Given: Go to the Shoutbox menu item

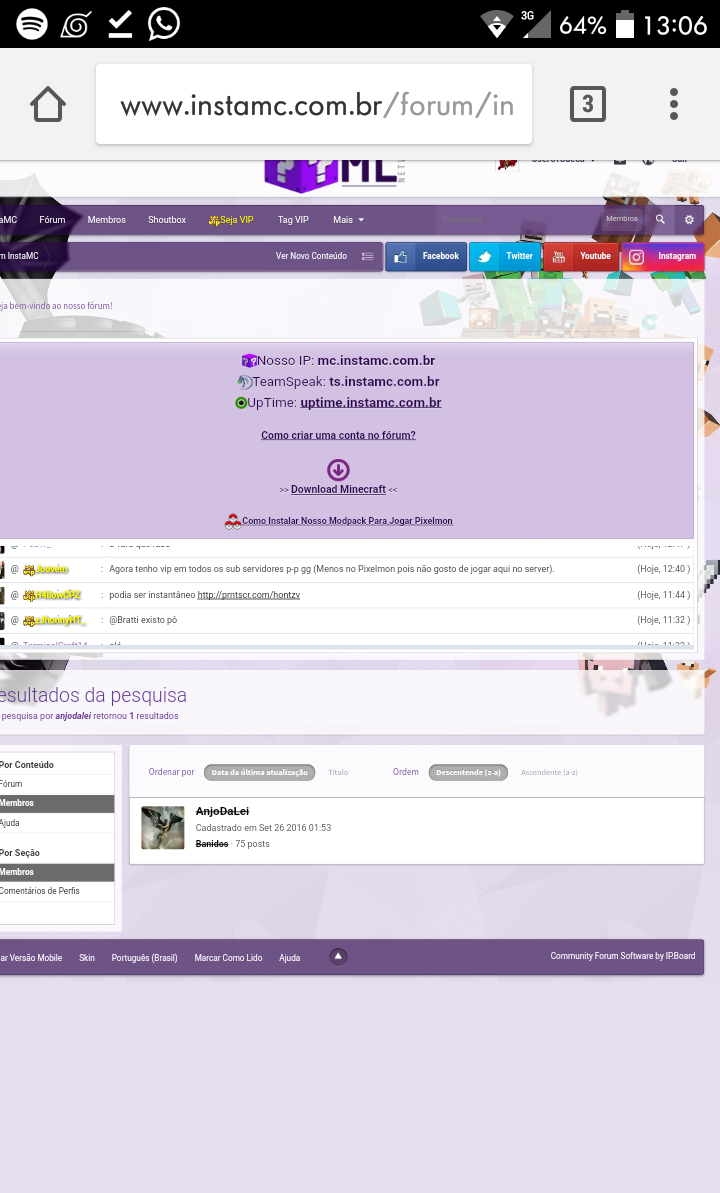Looking at the screenshot, I should tap(167, 219).
